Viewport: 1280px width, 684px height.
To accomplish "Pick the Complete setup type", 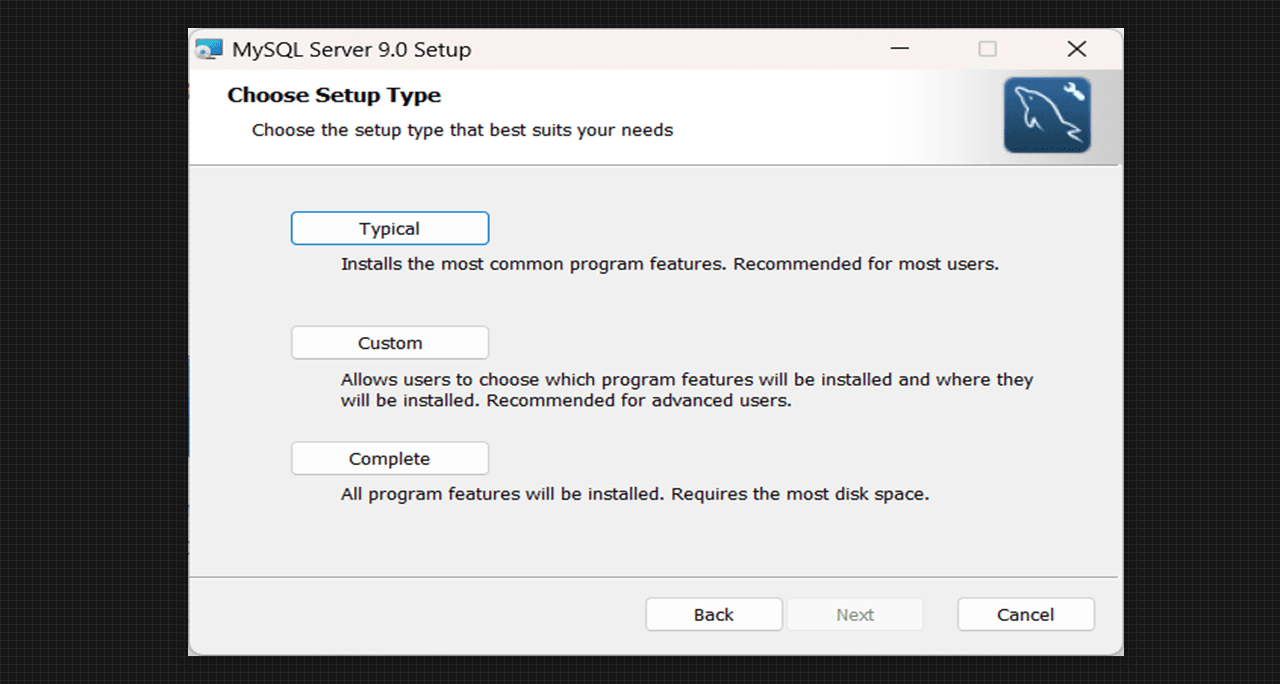I will [x=389, y=459].
